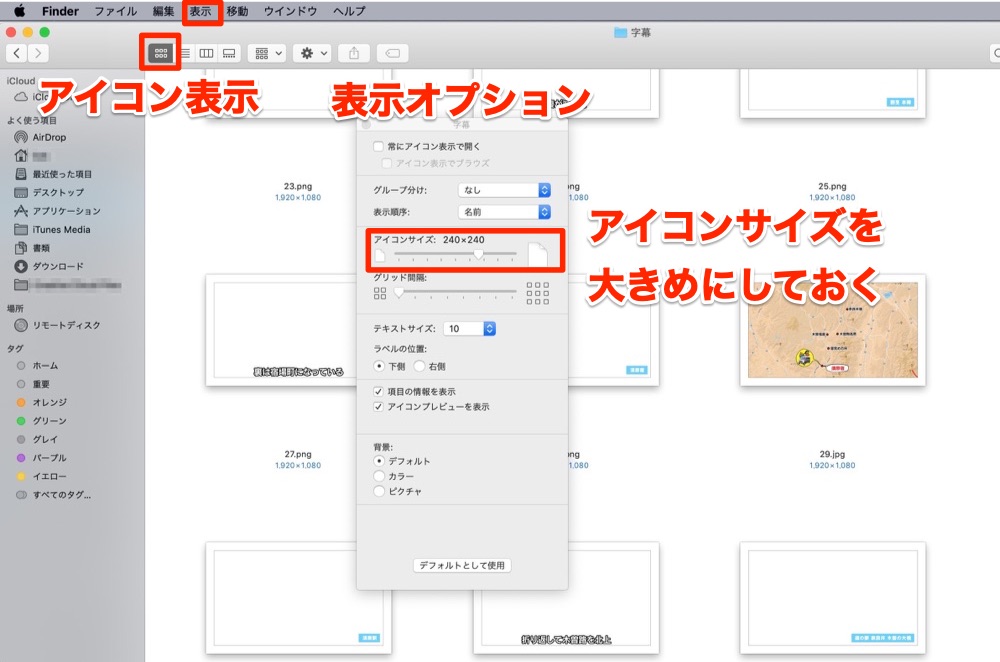
Task: Select 右側 label position radio
Action: click(420, 366)
